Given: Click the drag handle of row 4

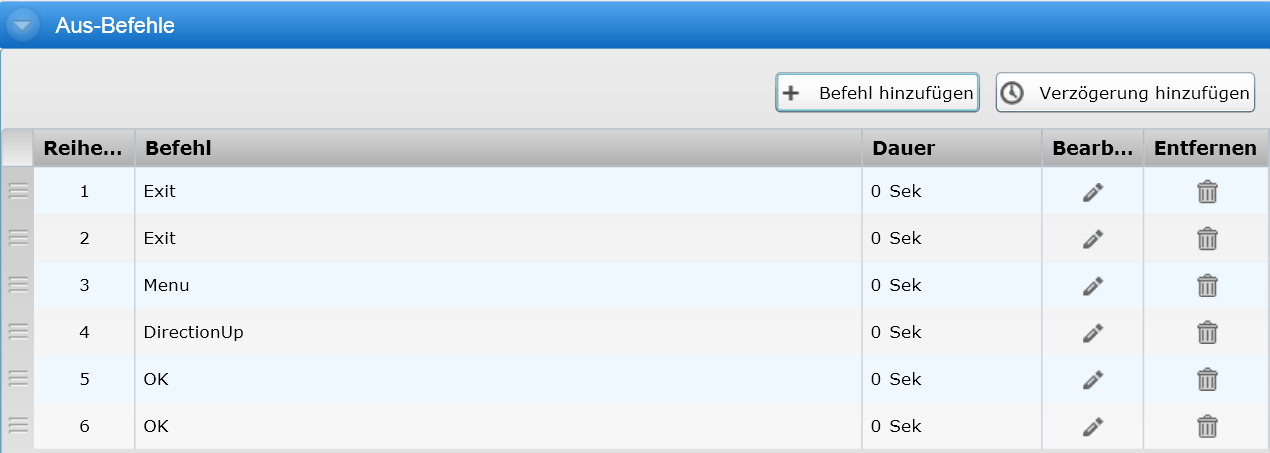Looking at the screenshot, I should pyautogui.click(x=18, y=332).
